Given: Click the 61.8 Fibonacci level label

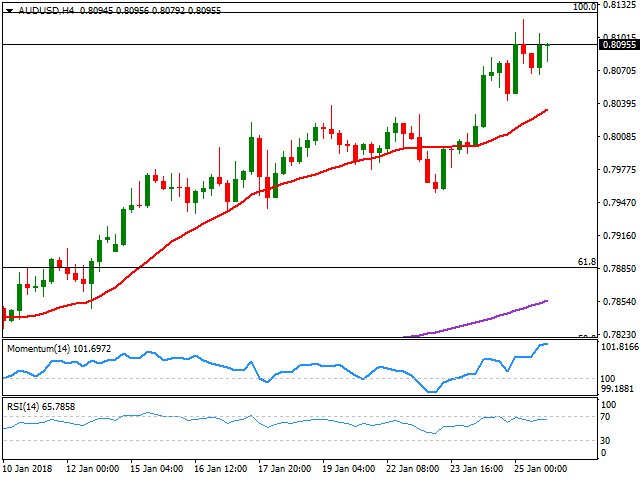Looking at the screenshot, I should pos(587,262).
